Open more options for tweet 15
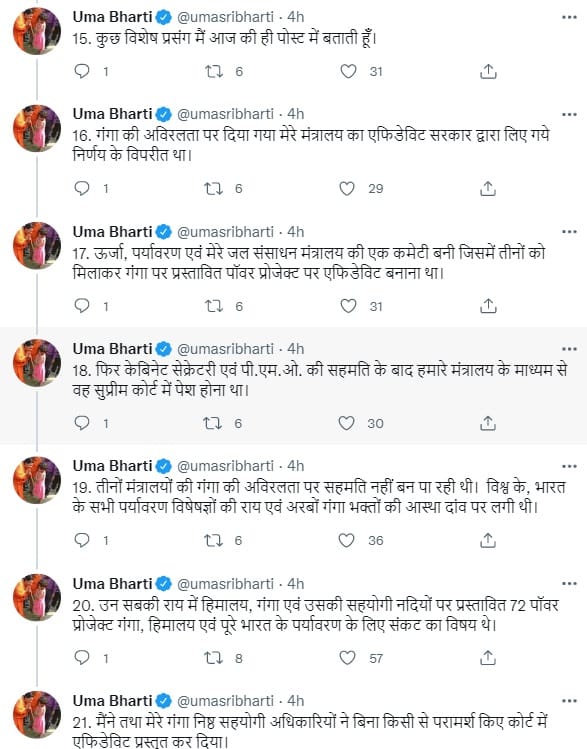The image size is (587, 749). [x=569, y=18]
